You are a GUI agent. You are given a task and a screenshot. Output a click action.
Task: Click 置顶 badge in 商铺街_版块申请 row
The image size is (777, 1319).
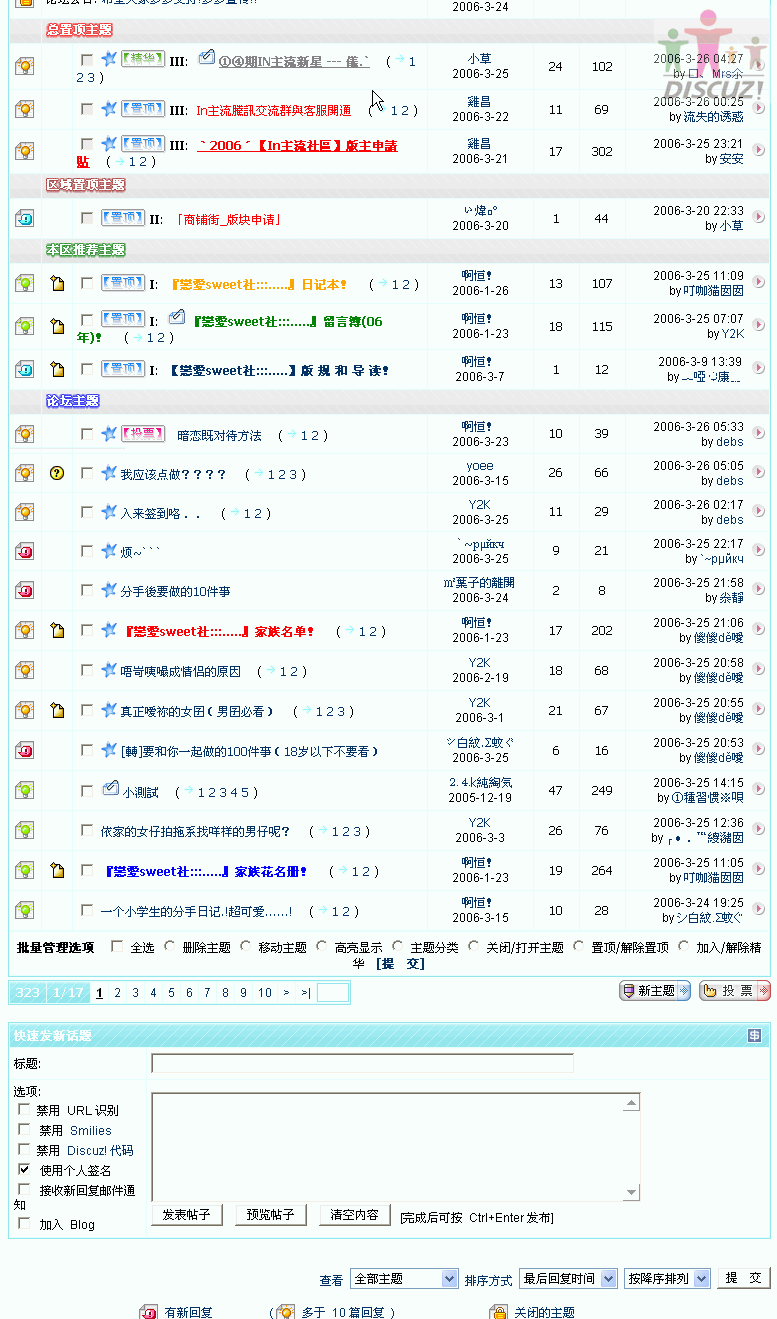coord(123,218)
